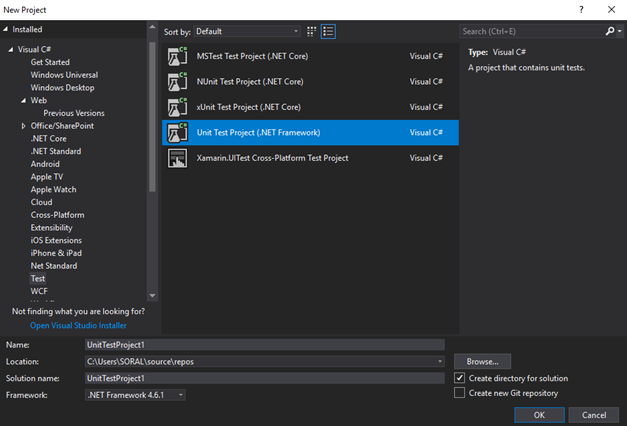Select WCF category
Screen dimensions: 627x426
point(39,291)
